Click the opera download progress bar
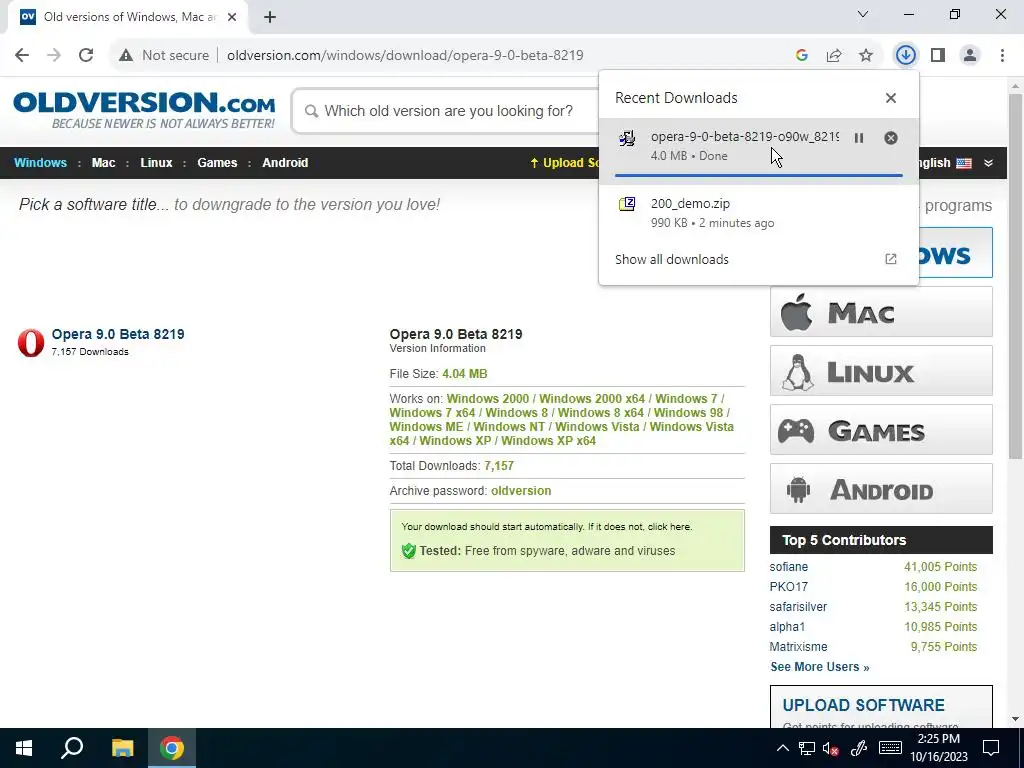The width and height of the screenshot is (1024, 768). point(758,175)
